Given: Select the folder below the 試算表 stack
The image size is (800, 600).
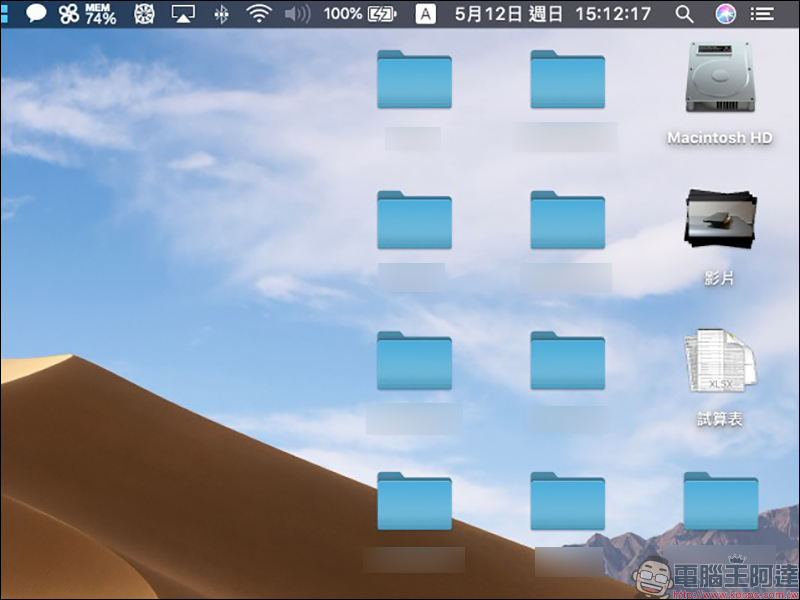Looking at the screenshot, I should pos(720,501).
